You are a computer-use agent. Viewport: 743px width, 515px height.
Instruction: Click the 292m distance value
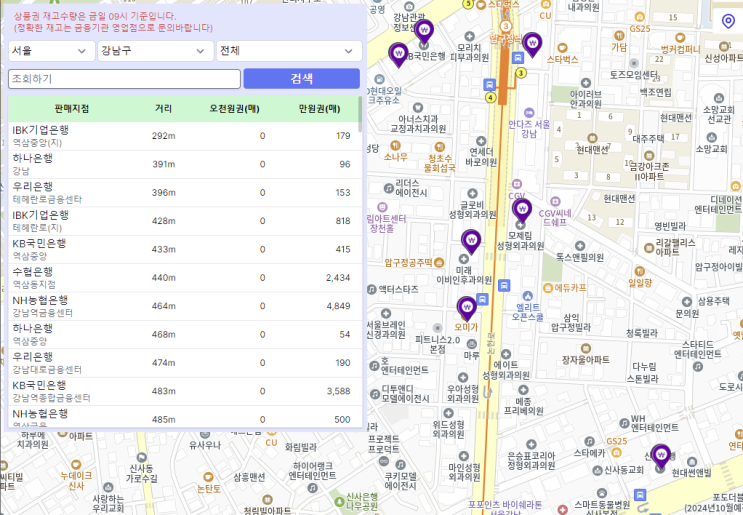[x=163, y=136]
